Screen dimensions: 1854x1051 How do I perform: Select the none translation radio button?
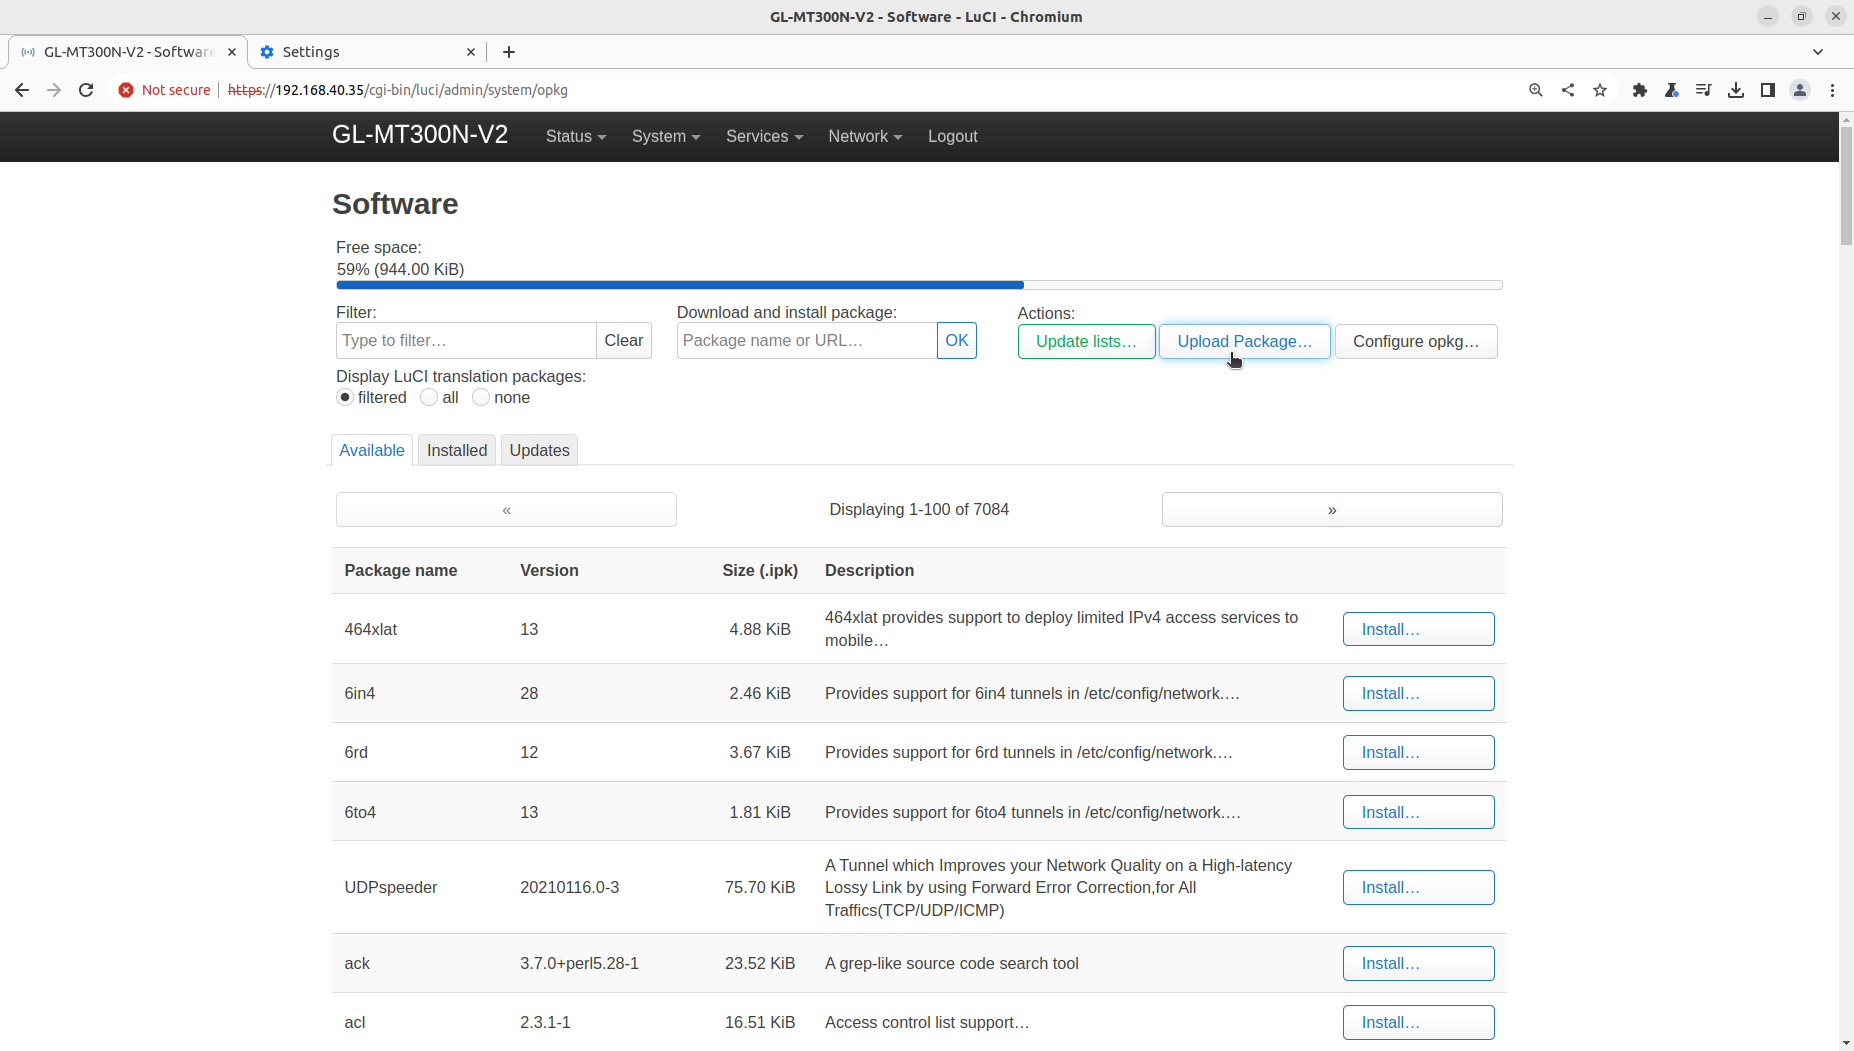coord(481,397)
